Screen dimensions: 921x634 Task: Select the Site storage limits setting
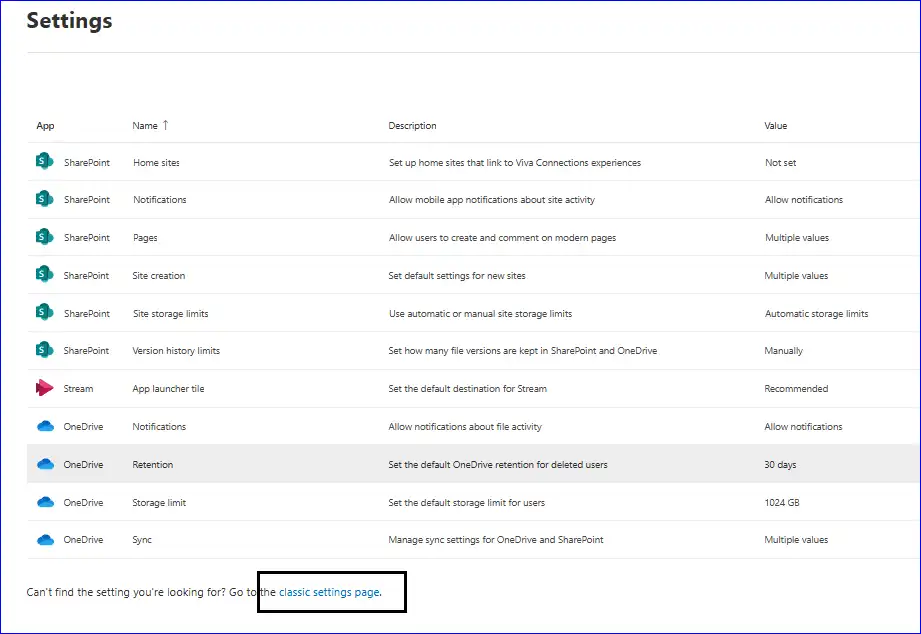click(x=170, y=313)
